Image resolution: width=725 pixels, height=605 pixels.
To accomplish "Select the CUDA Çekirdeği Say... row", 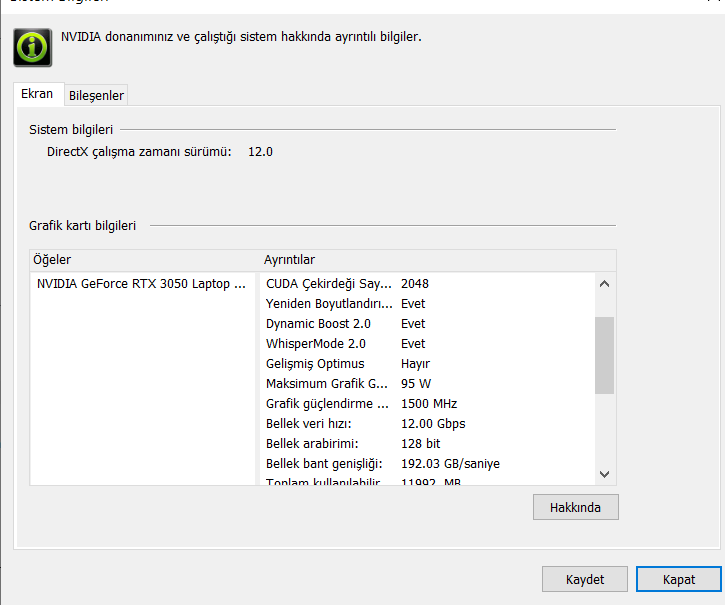I will tap(427, 284).
